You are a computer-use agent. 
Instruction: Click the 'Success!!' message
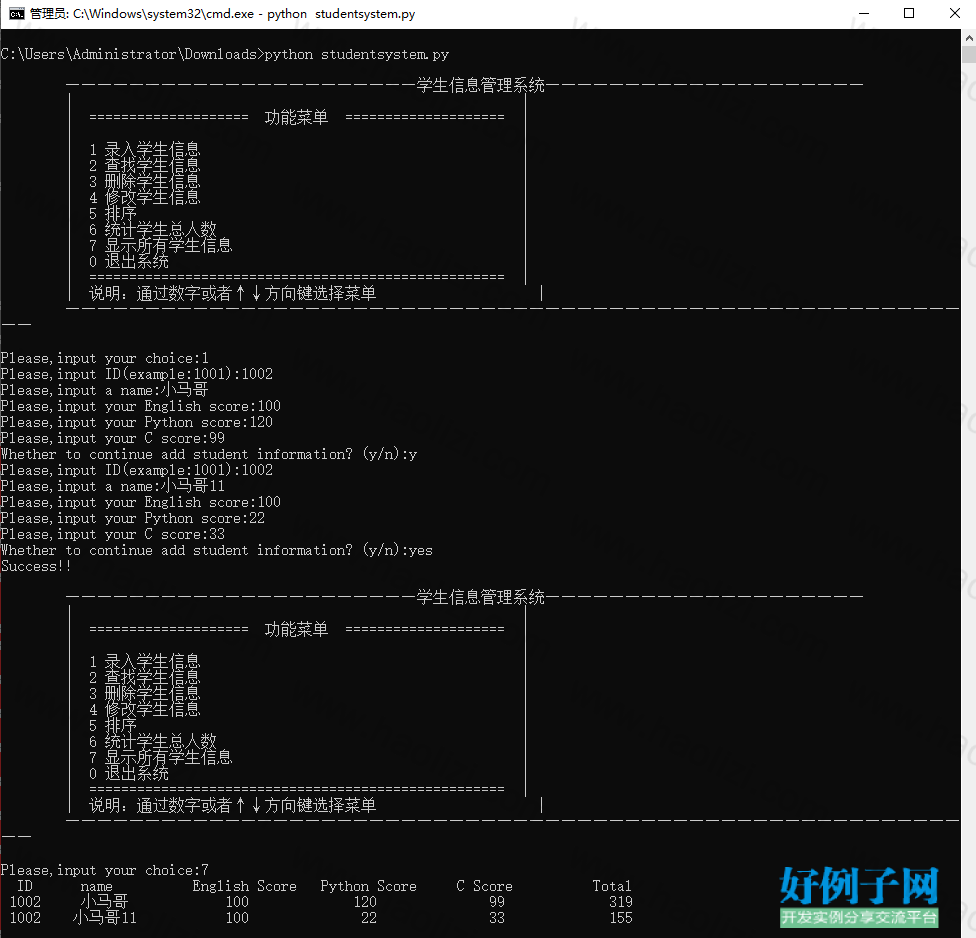(35, 566)
